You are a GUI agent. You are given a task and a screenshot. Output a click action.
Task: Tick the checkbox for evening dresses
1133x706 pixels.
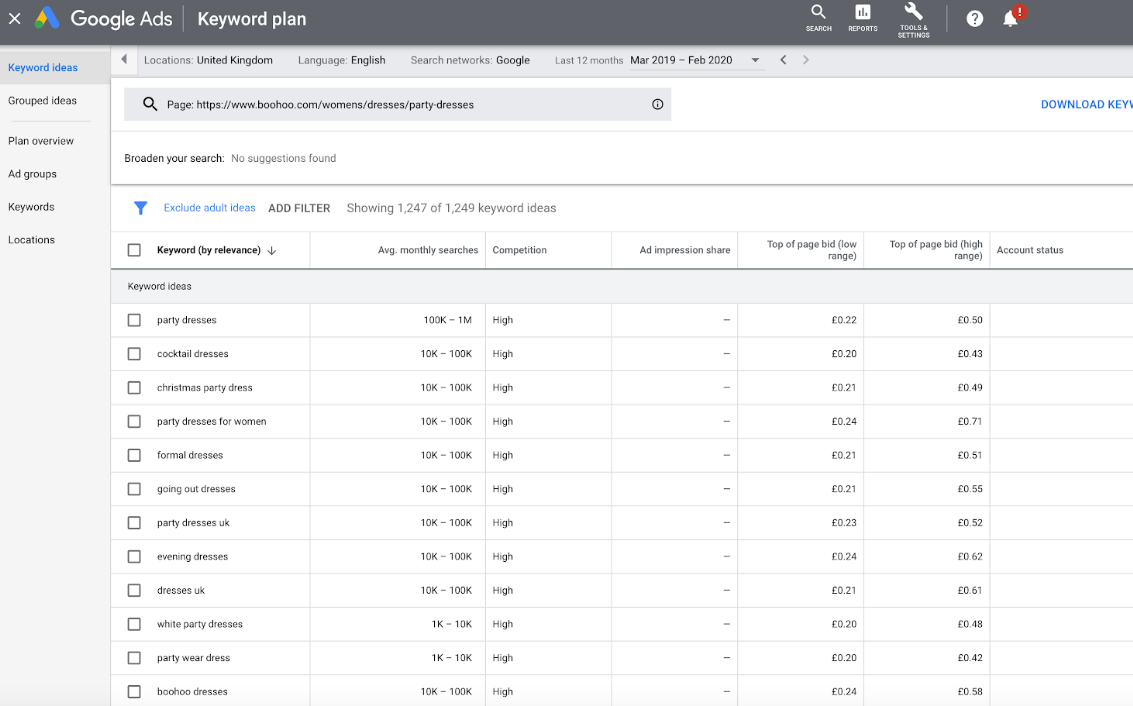[x=134, y=556]
